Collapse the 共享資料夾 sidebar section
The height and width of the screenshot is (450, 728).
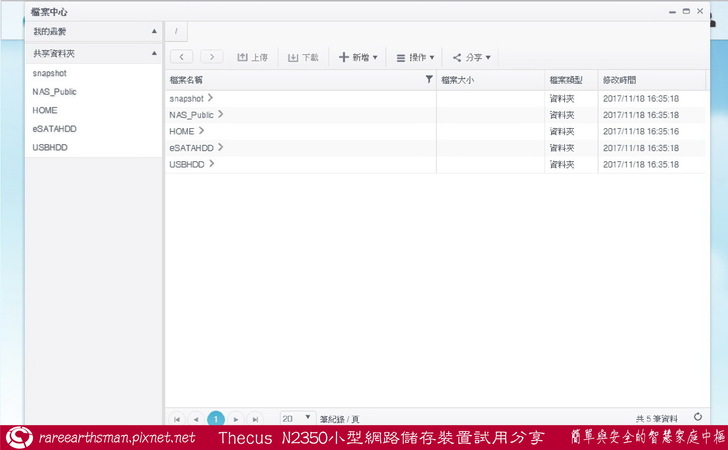154,53
